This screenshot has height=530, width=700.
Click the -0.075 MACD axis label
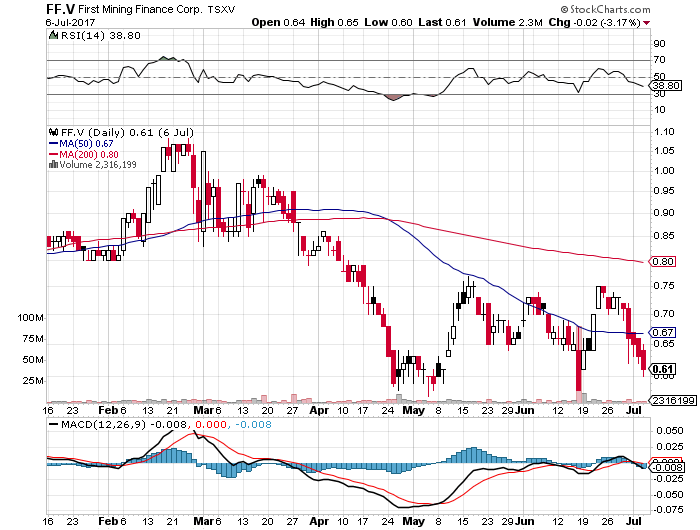tap(668, 509)
